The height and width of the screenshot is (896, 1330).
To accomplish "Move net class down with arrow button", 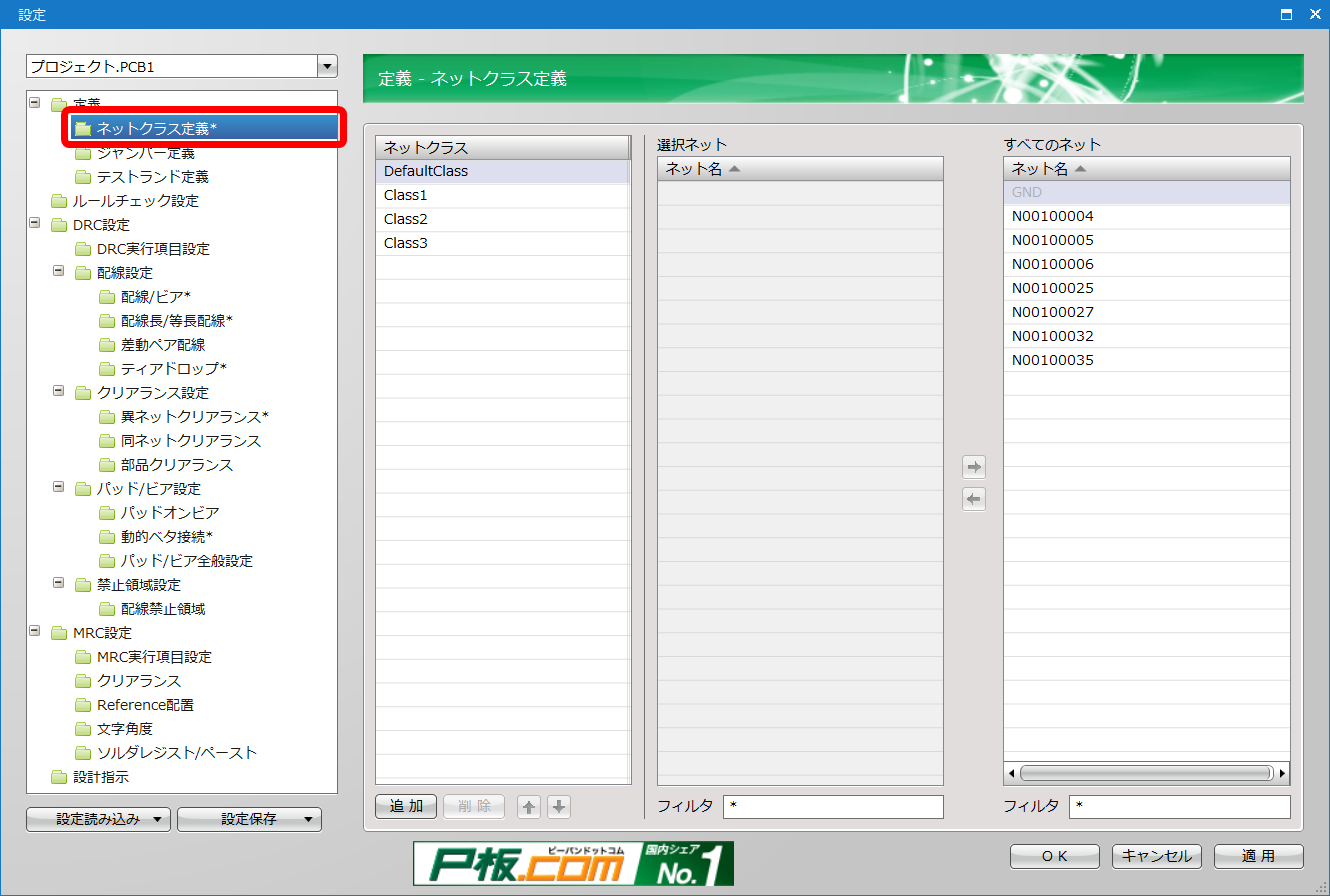I will [559, 807].
